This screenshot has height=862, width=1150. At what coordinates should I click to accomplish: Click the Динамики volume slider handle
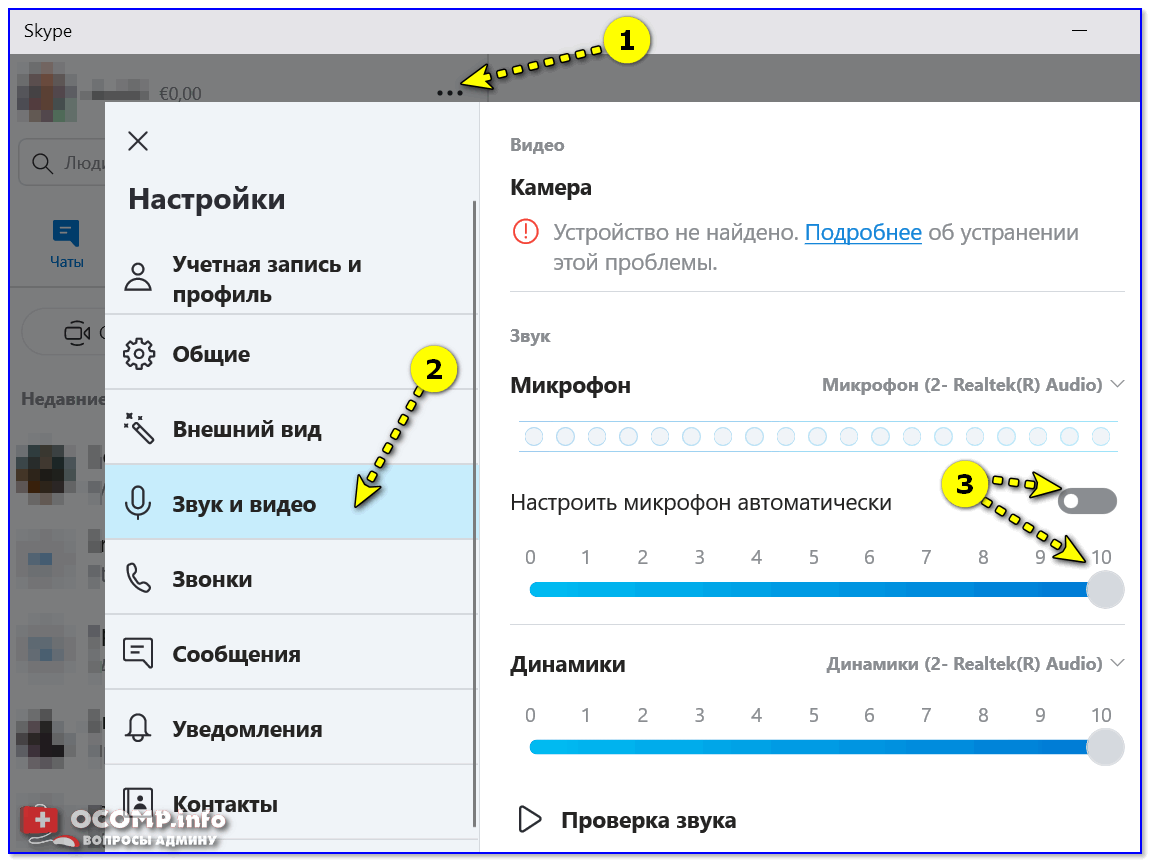[1104, 747]
